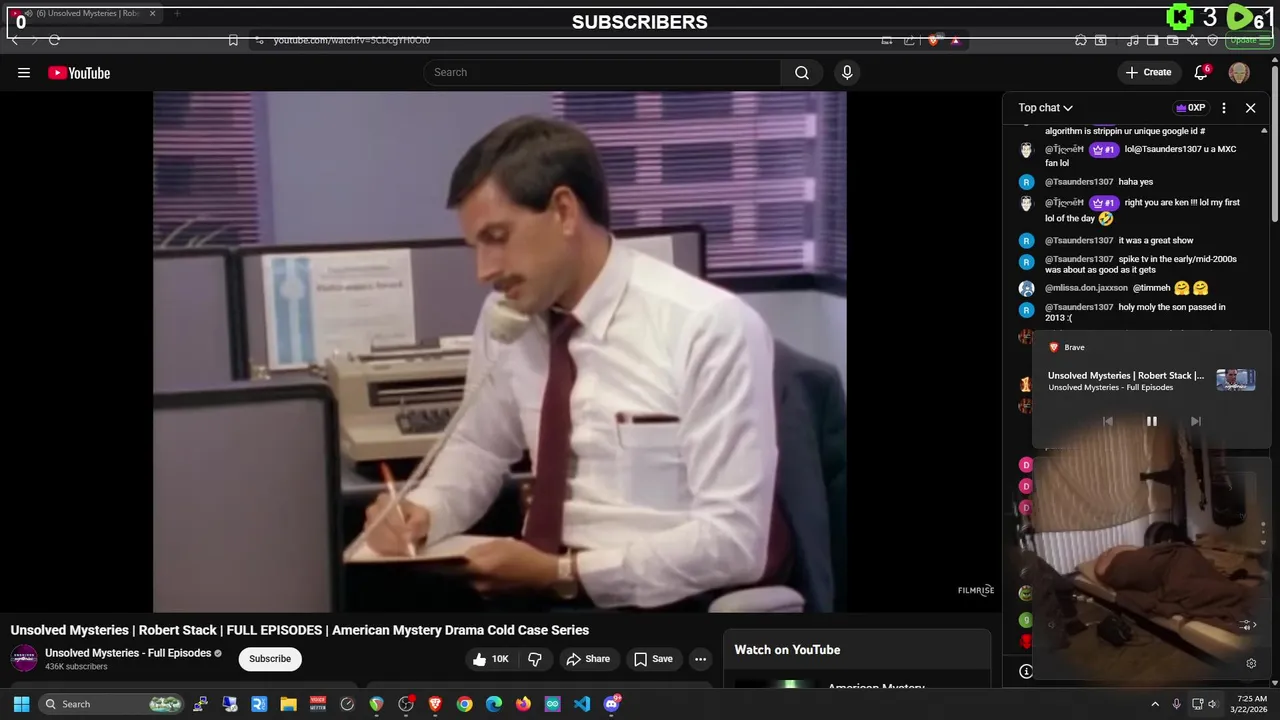Open the YouTube hamburger guide menu
Viewport: 1280px width, 720px height.
point(24,72)
